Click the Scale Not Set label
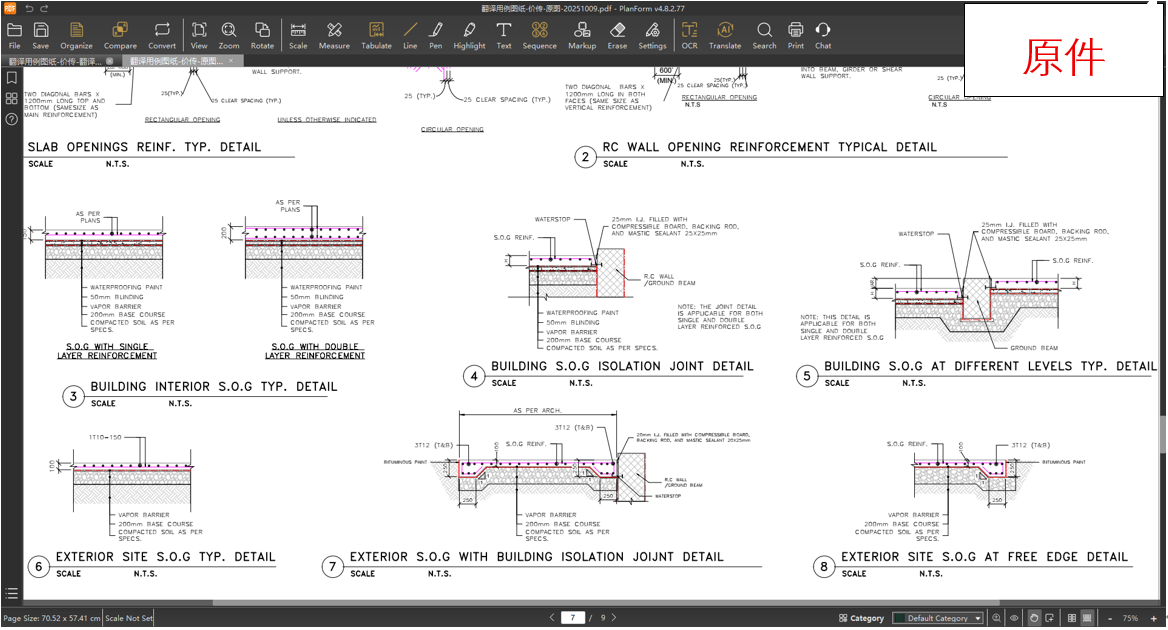This screenshot has height=630, width=1168. point(129,618)
